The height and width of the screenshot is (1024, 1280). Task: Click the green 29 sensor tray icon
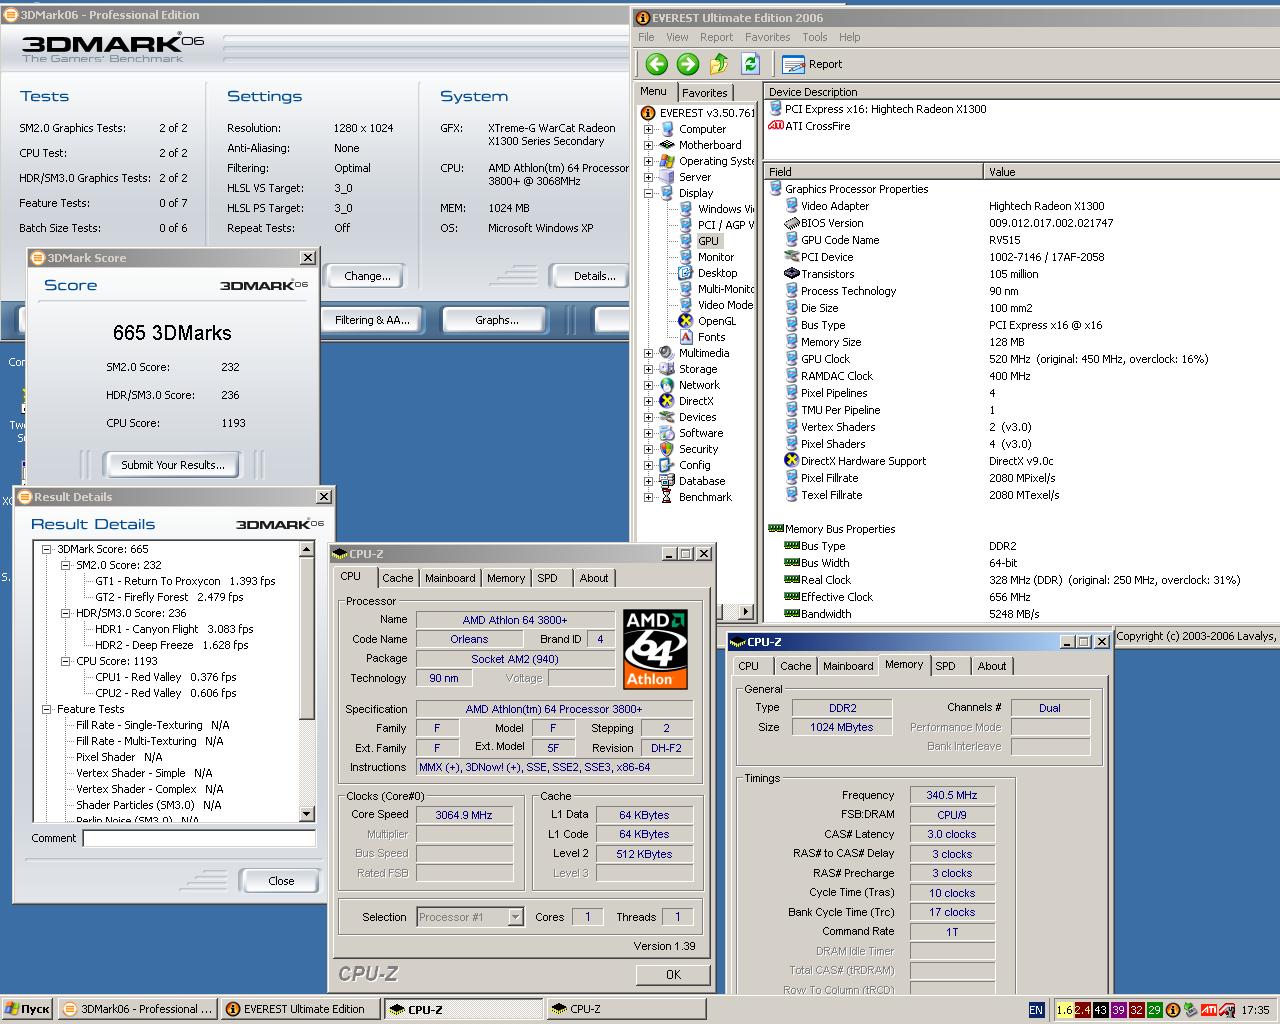pos(1155,1010)
